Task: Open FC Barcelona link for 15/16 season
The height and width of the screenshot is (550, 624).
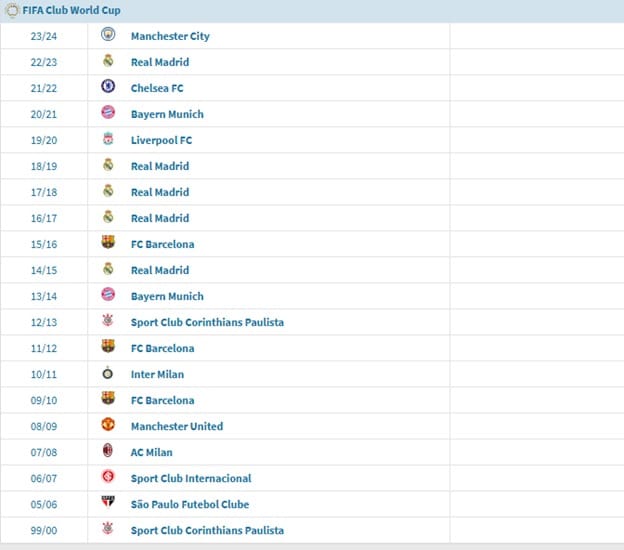Action: click(x=162, y=244)
